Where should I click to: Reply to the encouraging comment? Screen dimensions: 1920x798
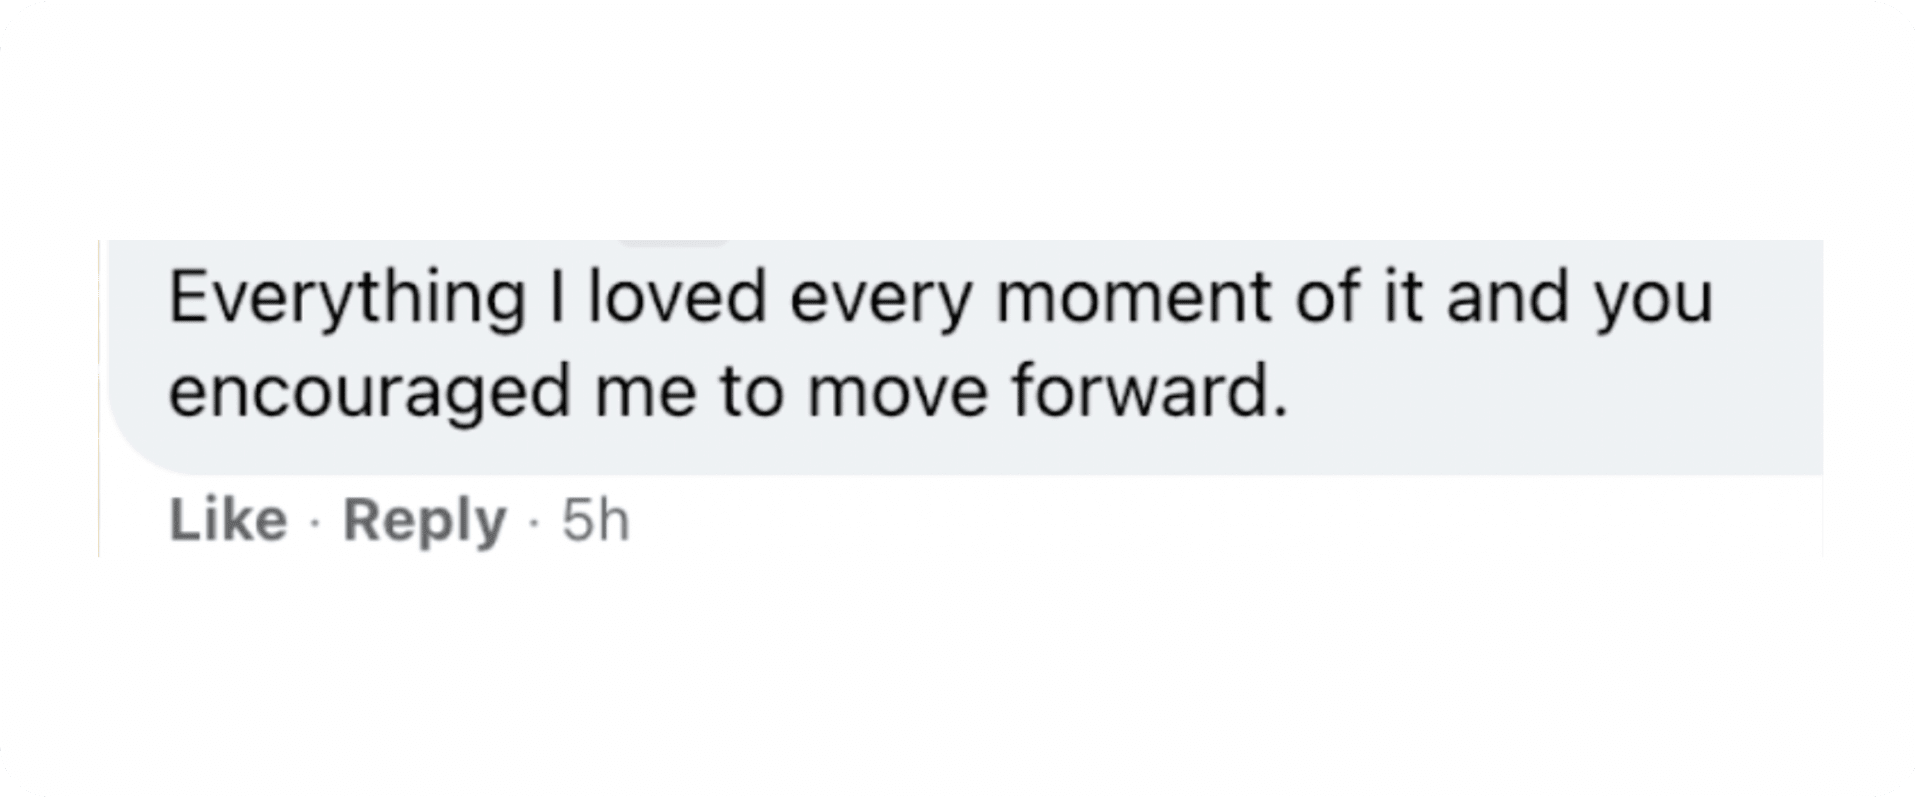point(424,521)
